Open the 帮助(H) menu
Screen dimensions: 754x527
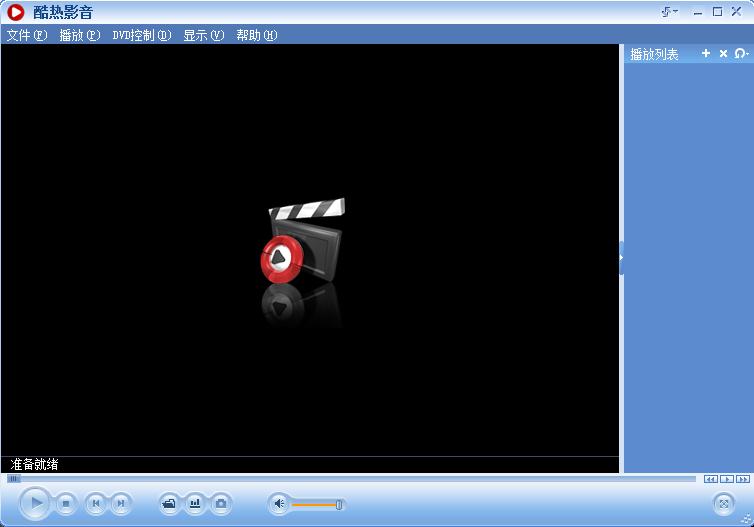256,35
